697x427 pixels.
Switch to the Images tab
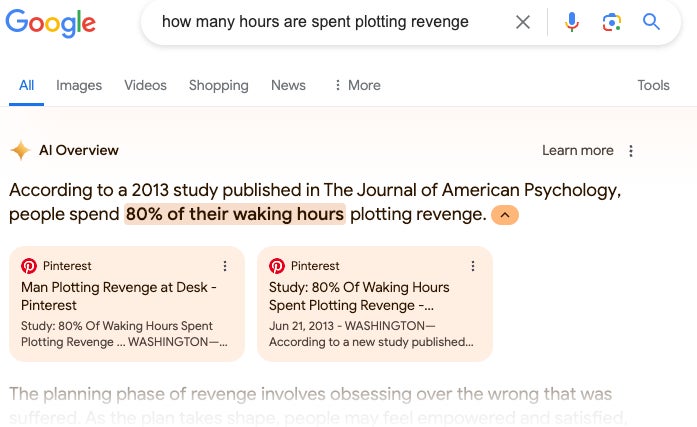pos(79,85)
